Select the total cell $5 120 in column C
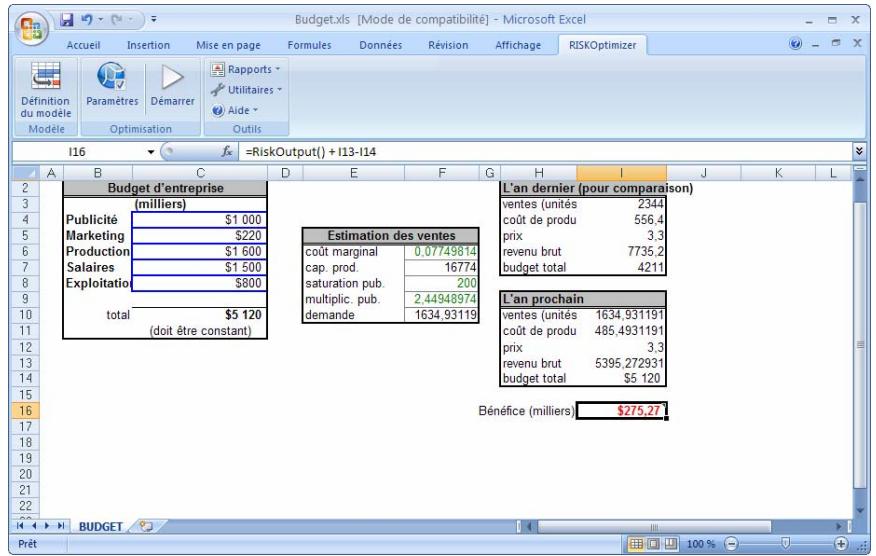Viewport: 876px width, 556px height. [x=199, y=315]
